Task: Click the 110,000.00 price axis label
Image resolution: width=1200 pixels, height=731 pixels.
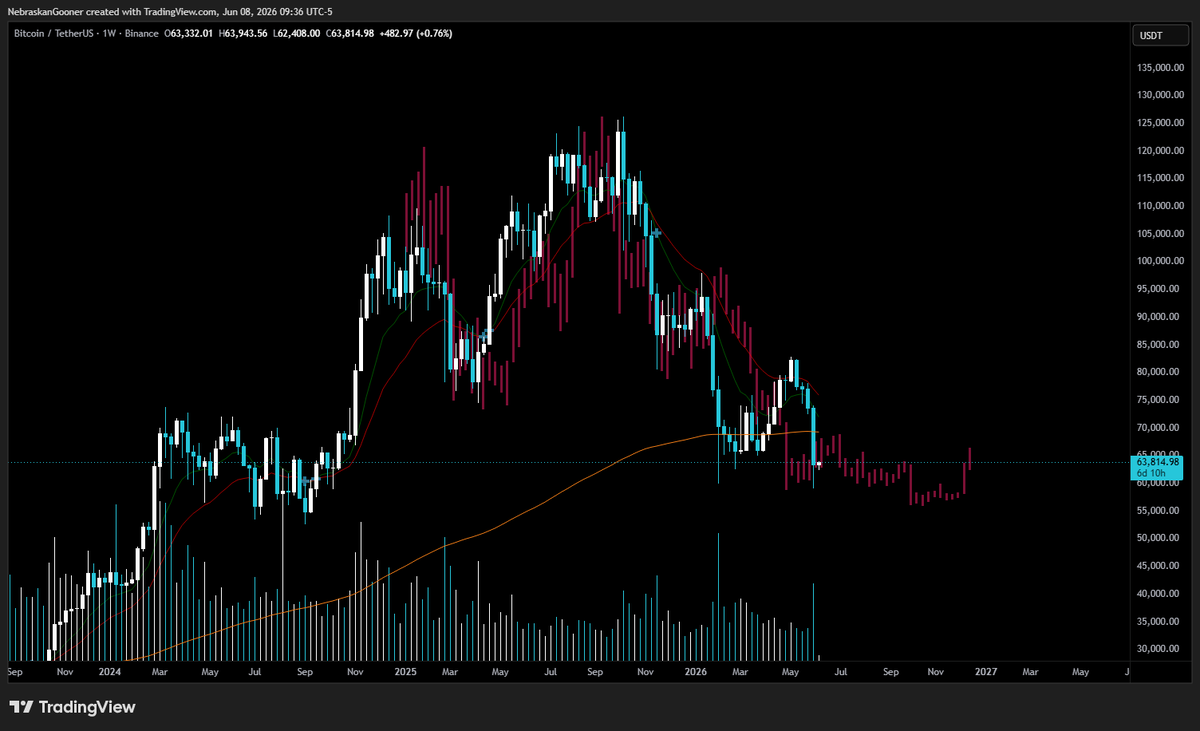Action: click(1160, 206)
